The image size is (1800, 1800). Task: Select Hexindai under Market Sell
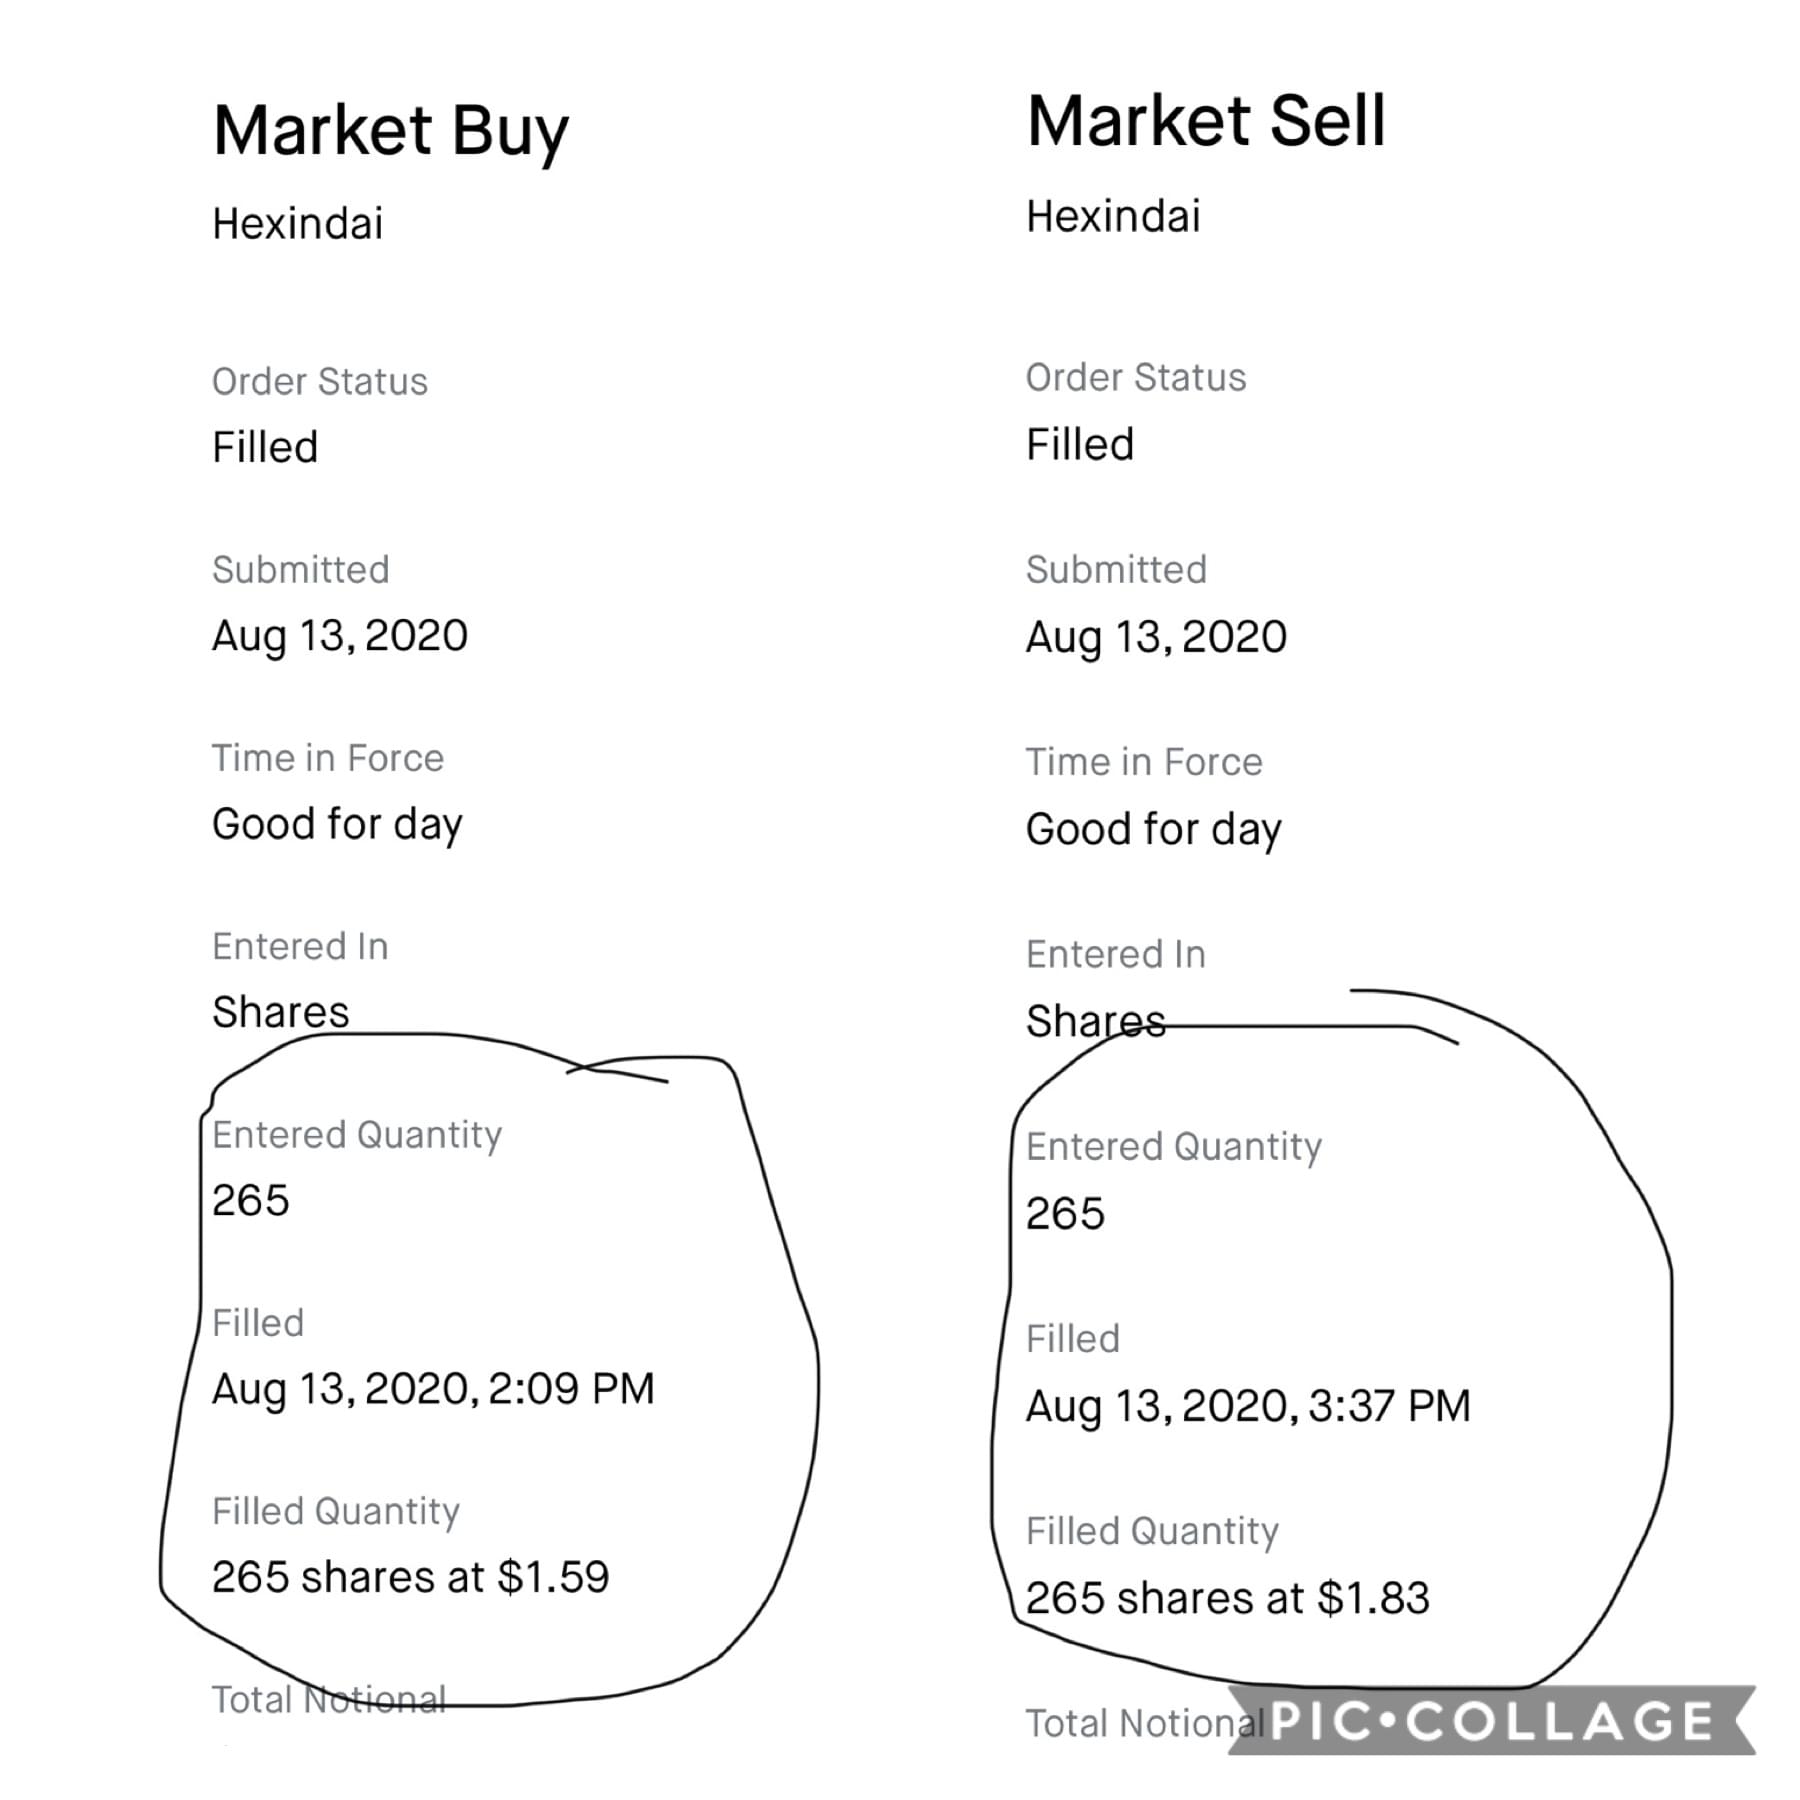click(1113, 216)
